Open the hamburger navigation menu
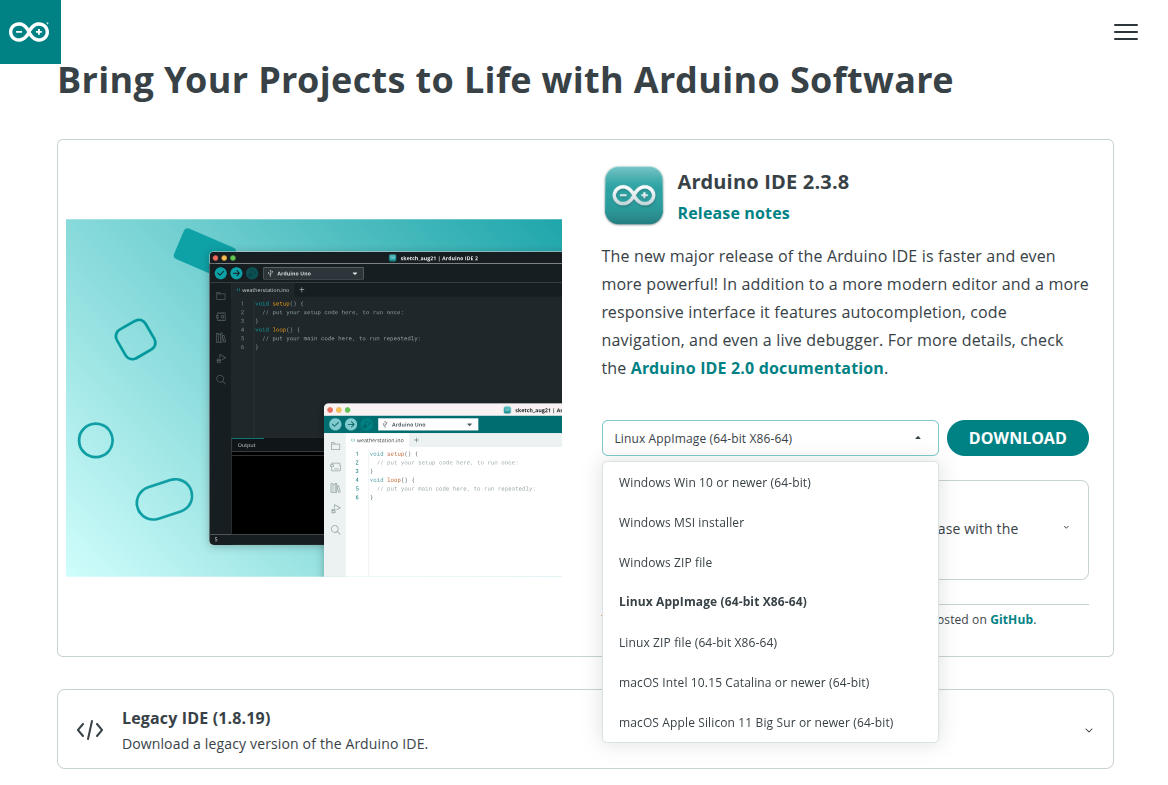Screen dimensions: 1168x785 (1125, 32)
